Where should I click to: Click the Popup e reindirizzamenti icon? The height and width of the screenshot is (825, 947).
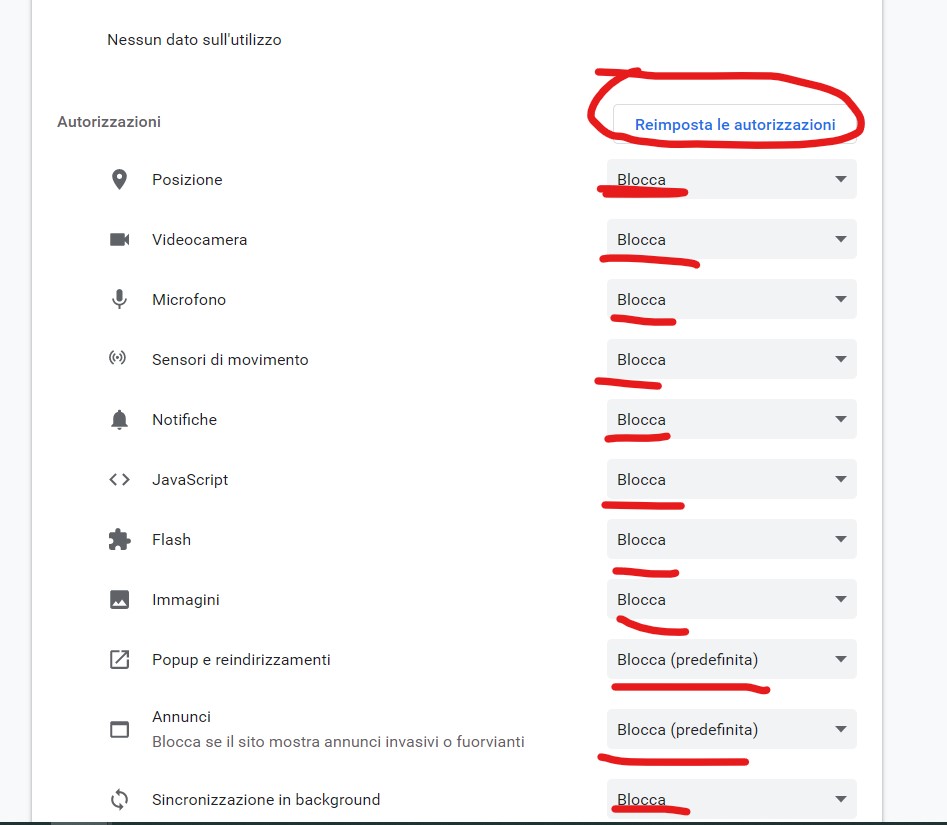[119, 659]
